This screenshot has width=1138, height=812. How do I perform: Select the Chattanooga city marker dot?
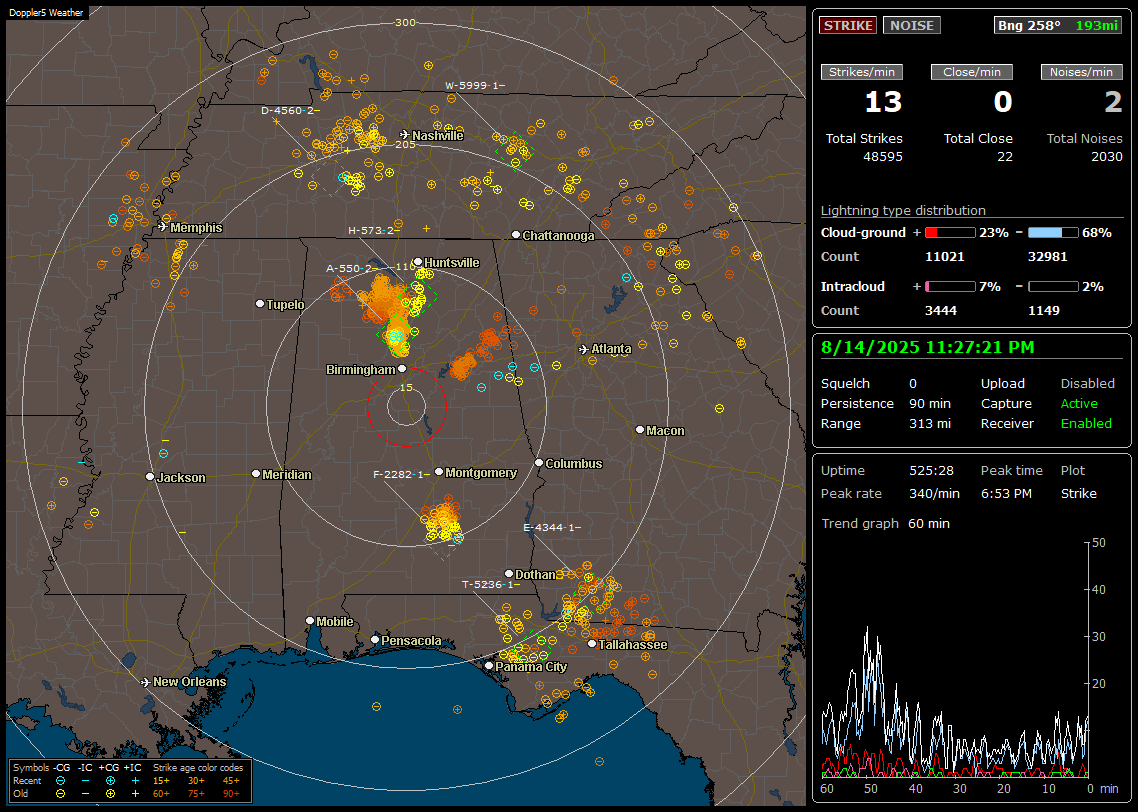(x=516, y=235)
